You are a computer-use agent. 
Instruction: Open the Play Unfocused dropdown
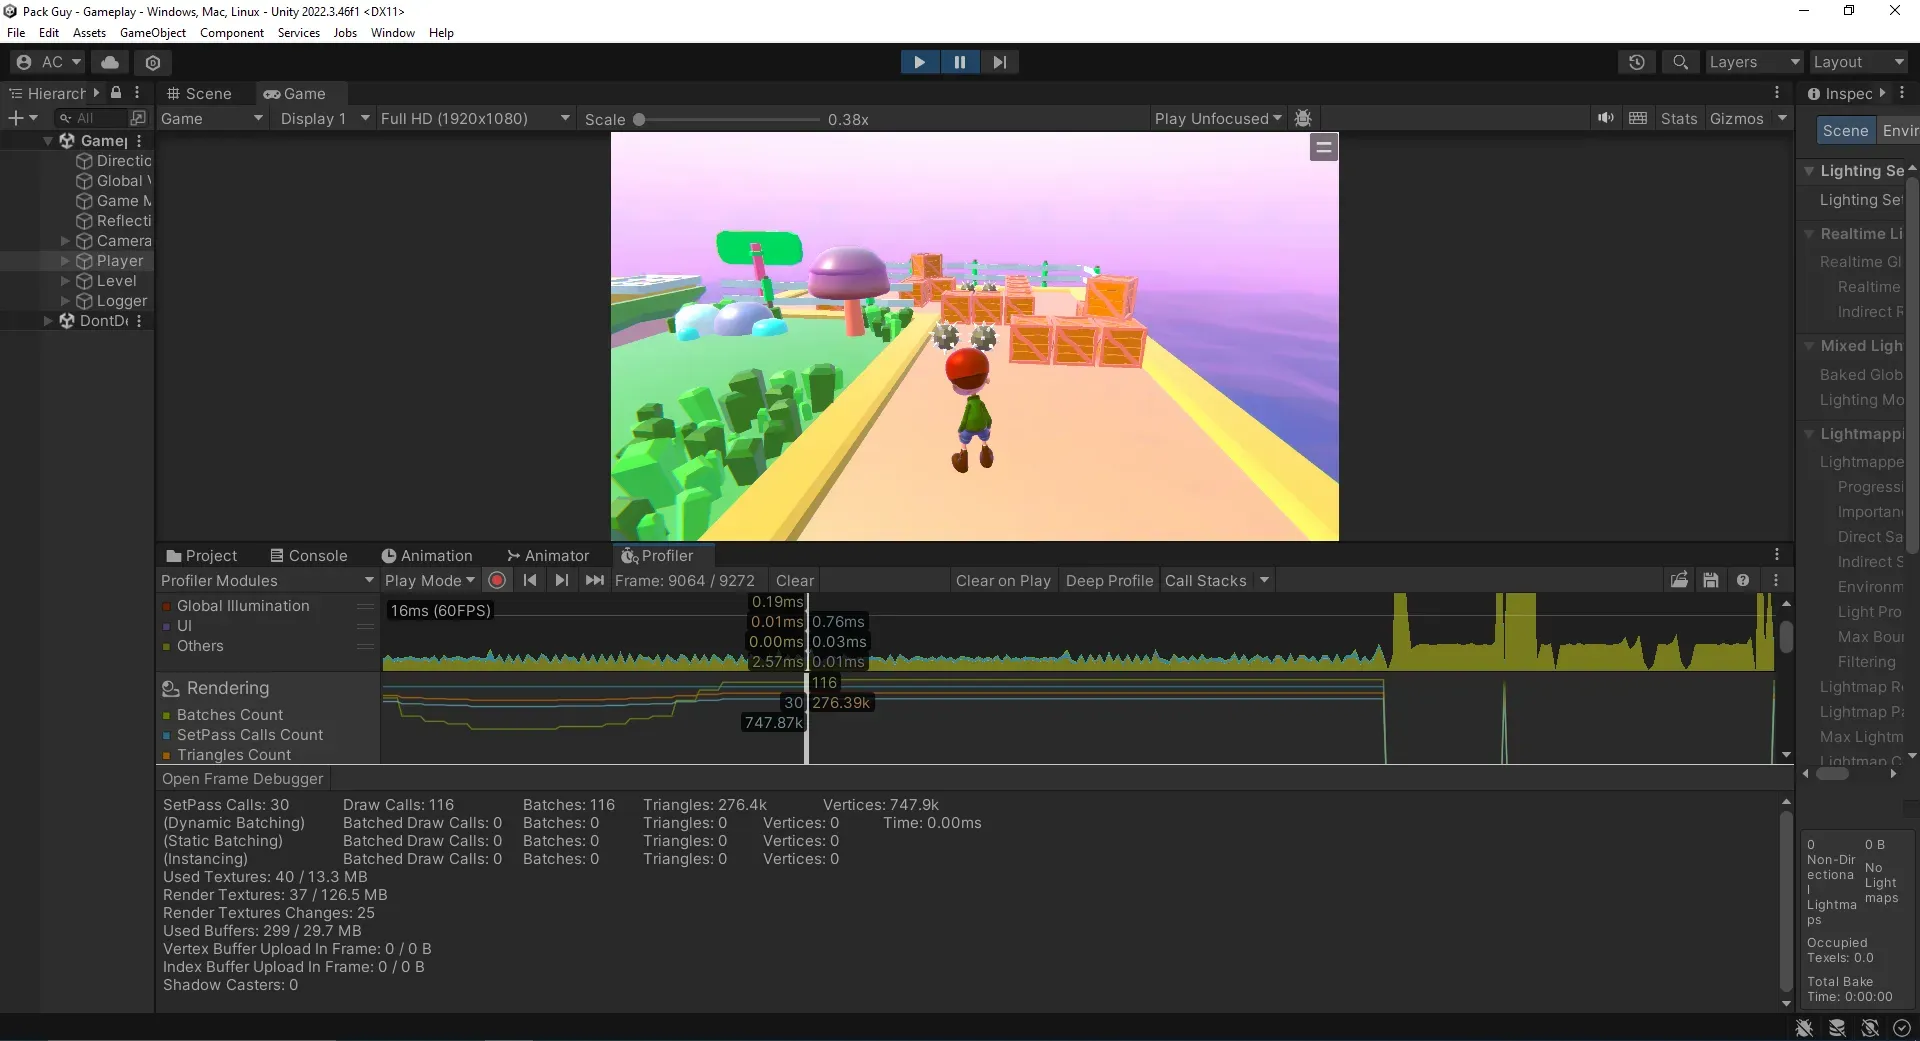coord(1218,118)
